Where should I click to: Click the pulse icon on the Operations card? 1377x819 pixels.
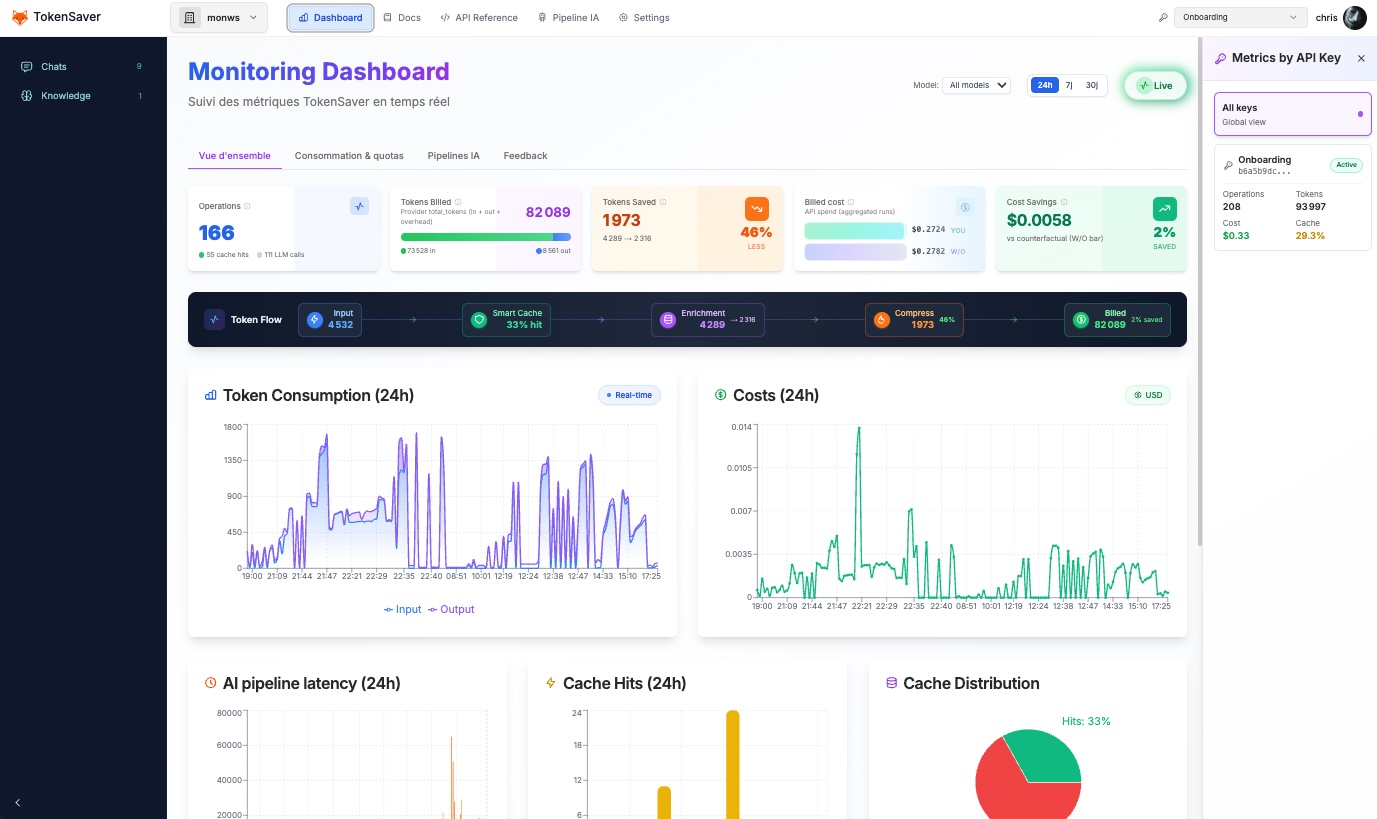pos(360,206)
